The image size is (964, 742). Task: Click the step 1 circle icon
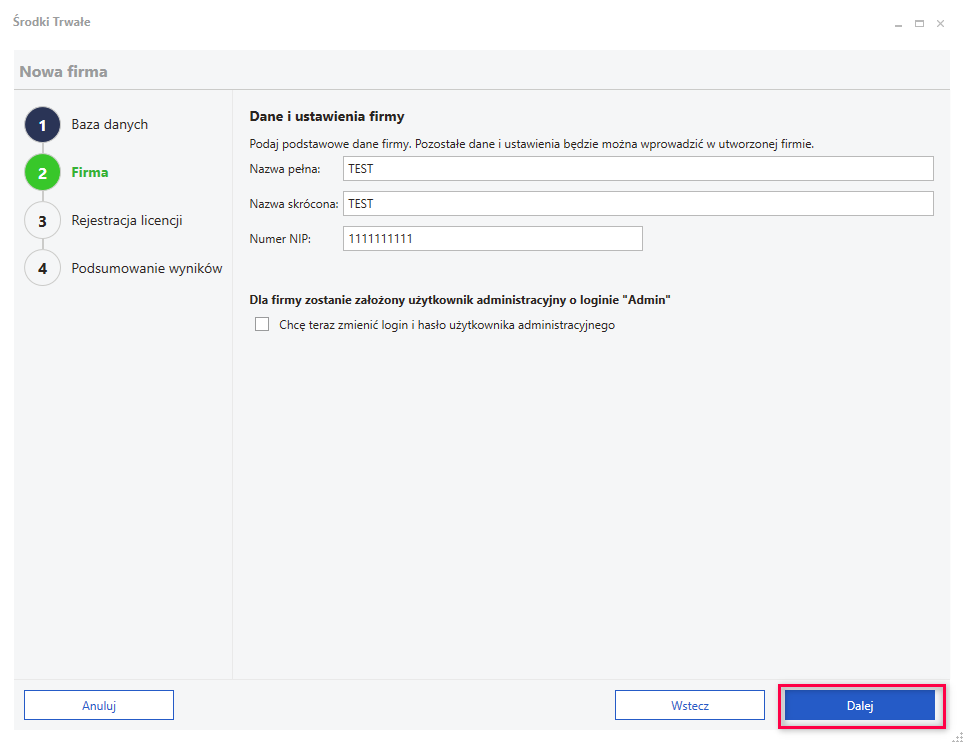point(42,125)
